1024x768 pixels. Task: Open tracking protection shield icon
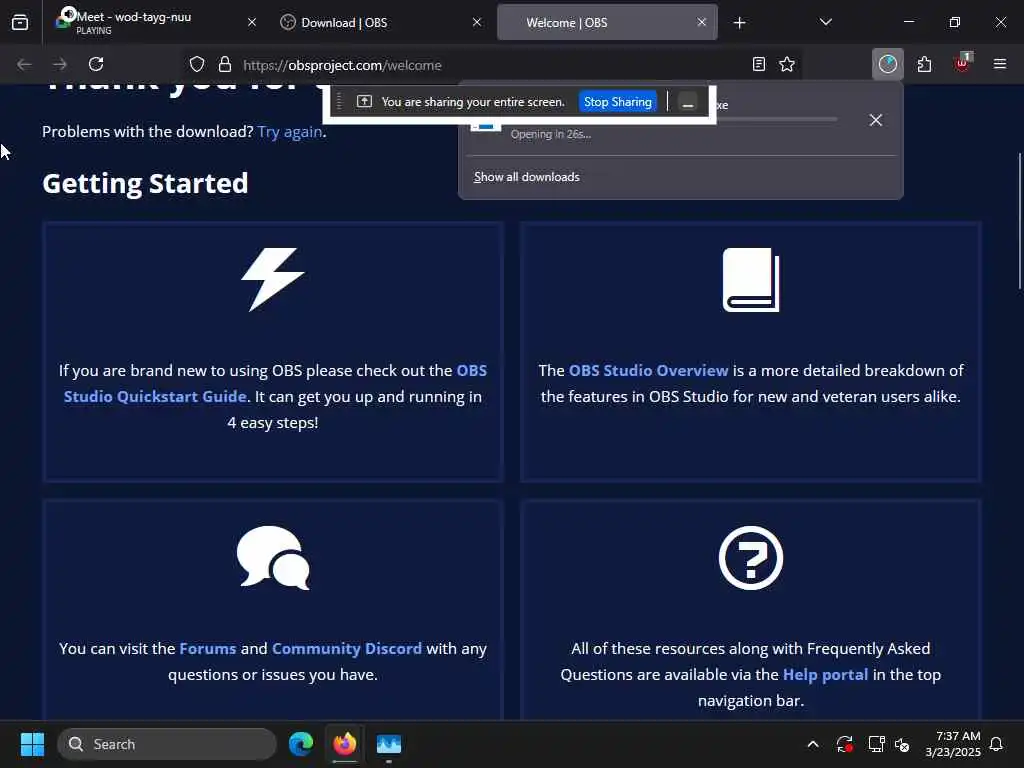point(197,65)
